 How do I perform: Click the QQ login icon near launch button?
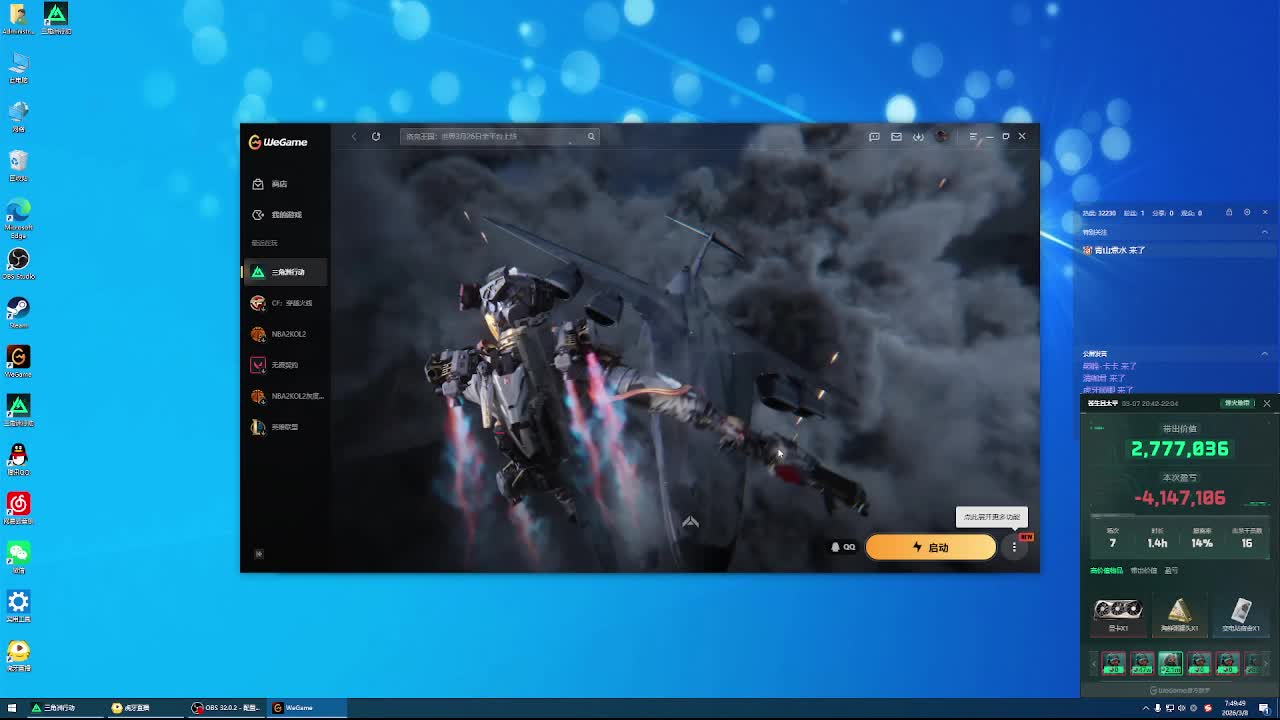tap(843, 547)
